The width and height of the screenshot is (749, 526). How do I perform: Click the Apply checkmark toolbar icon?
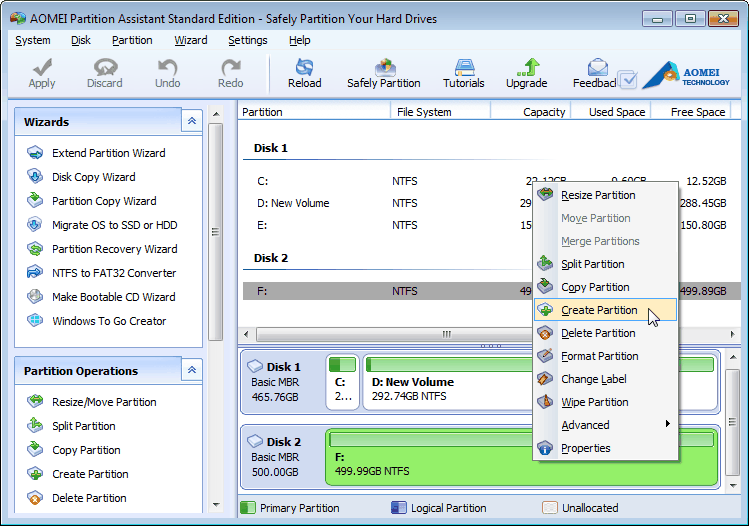point(42,68)
